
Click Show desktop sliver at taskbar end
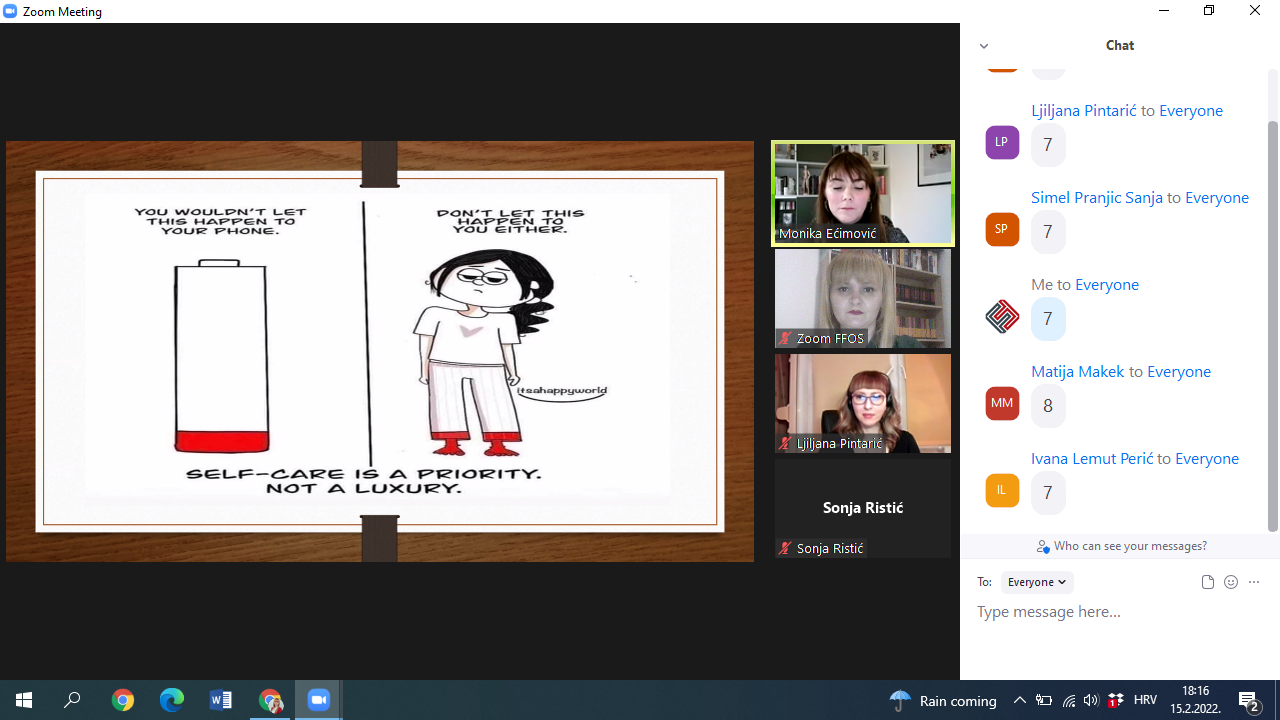[x=1277, y=700]
